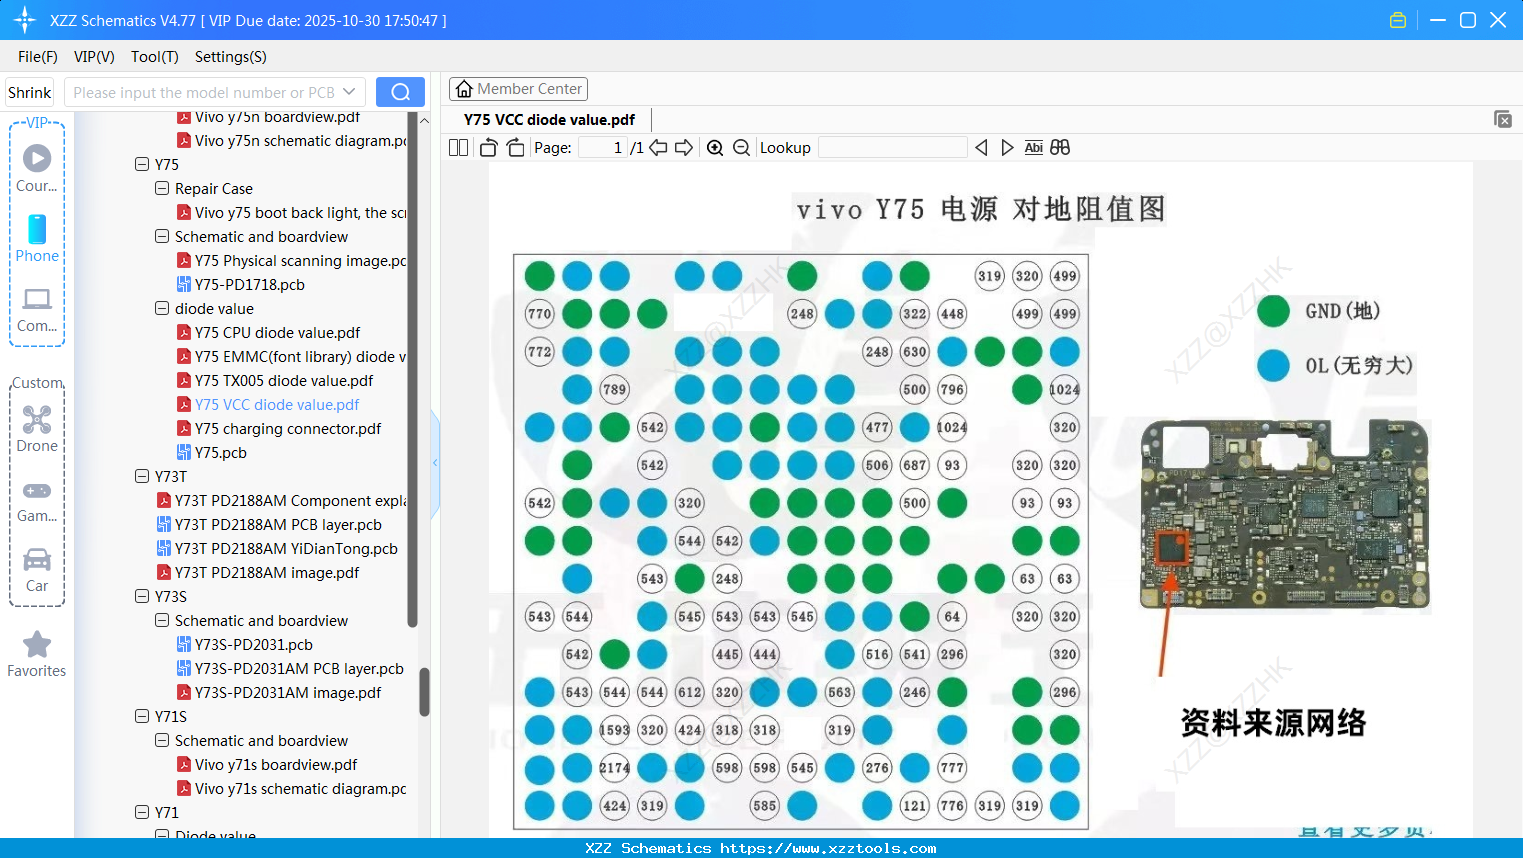Collapse the Y73S Schematic and boardview node
Viewport: 1523px width, 858px height.
pos(161,620)
